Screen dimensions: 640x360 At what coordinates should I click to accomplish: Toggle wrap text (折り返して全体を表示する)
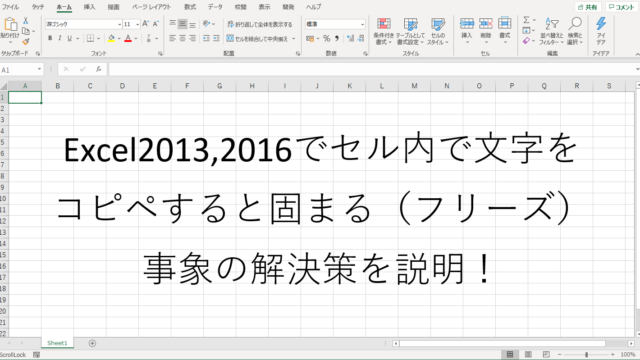click(x=260, y=24)
